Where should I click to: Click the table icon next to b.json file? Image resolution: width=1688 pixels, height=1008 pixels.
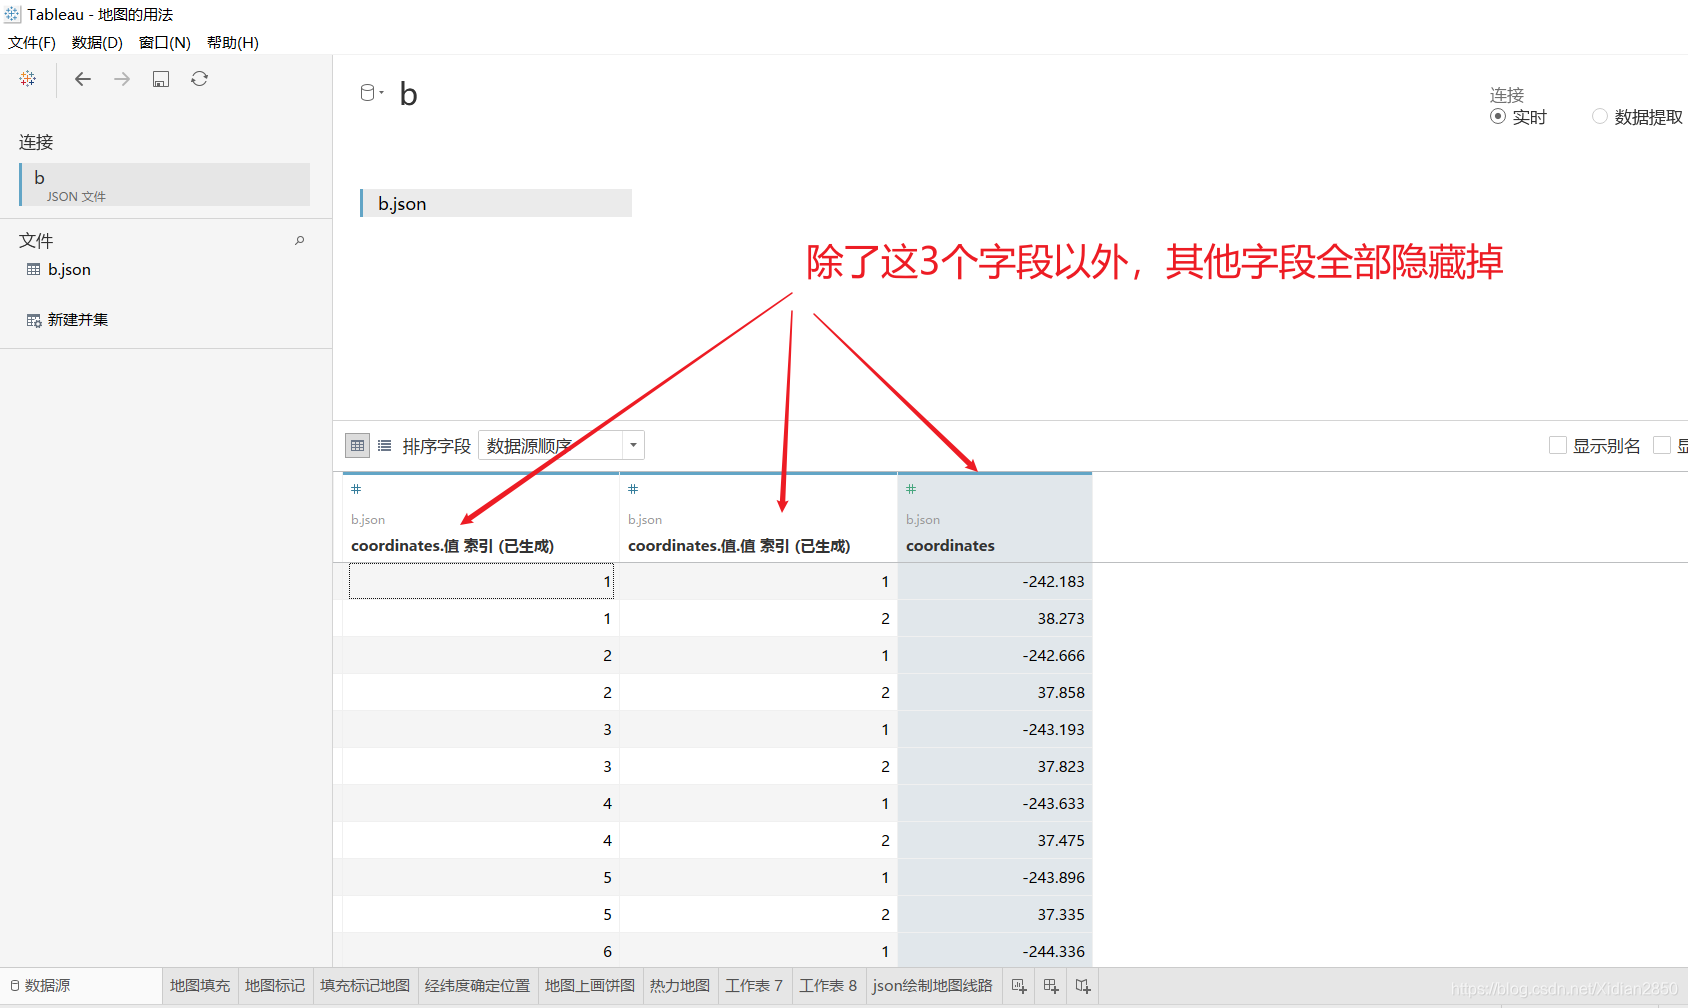(x=34, y=269)
